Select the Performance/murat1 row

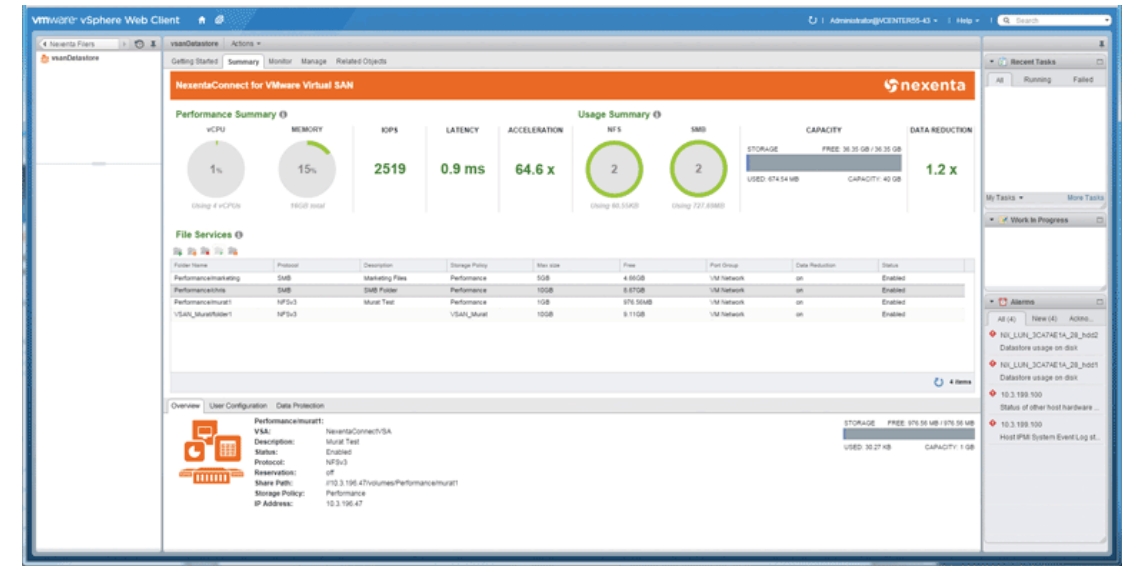pos(568,302)
